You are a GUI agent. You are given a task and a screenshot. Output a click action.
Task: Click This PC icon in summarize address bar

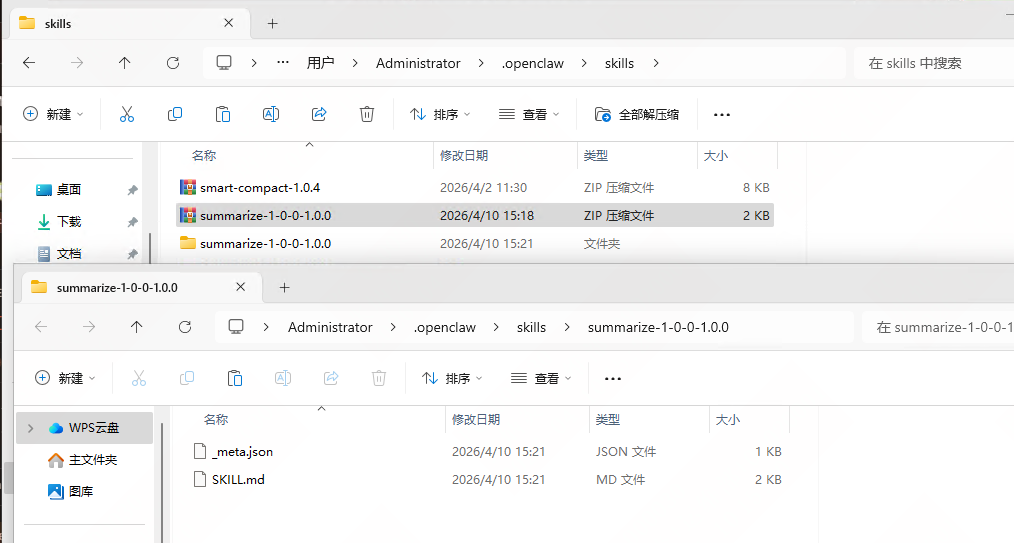(236, 327)
